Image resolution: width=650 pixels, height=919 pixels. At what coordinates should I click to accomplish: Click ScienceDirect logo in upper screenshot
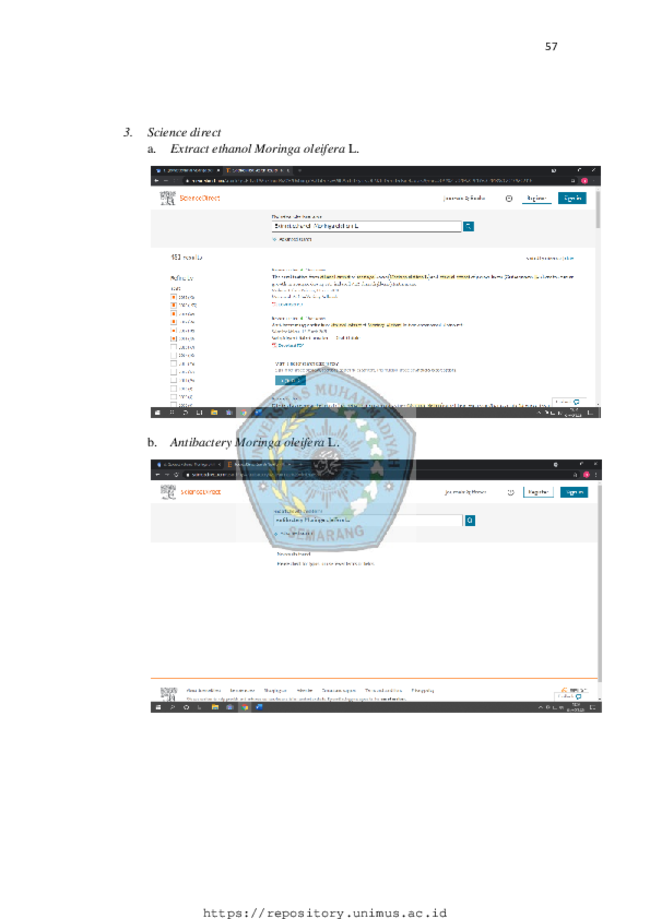click(x=189, y=198)
